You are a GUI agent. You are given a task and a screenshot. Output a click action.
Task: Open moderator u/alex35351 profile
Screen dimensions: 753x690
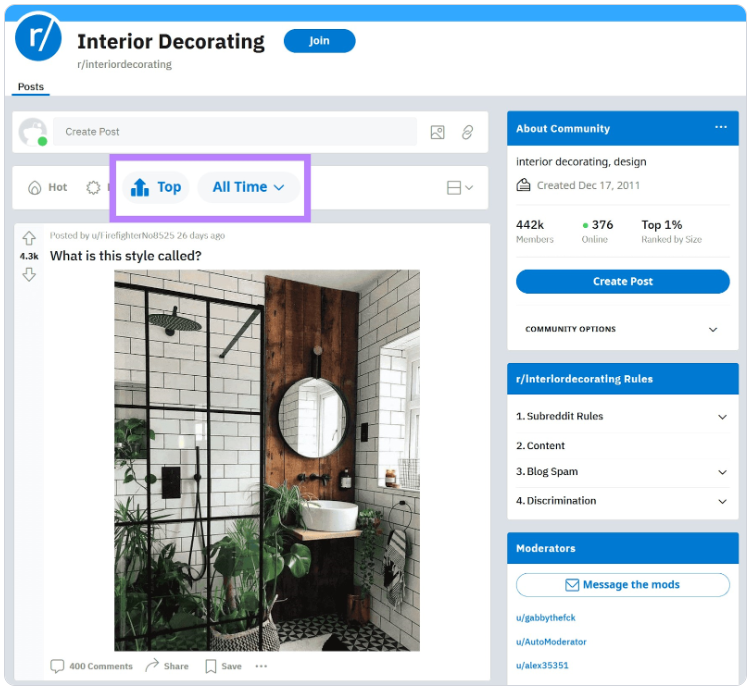542,666
